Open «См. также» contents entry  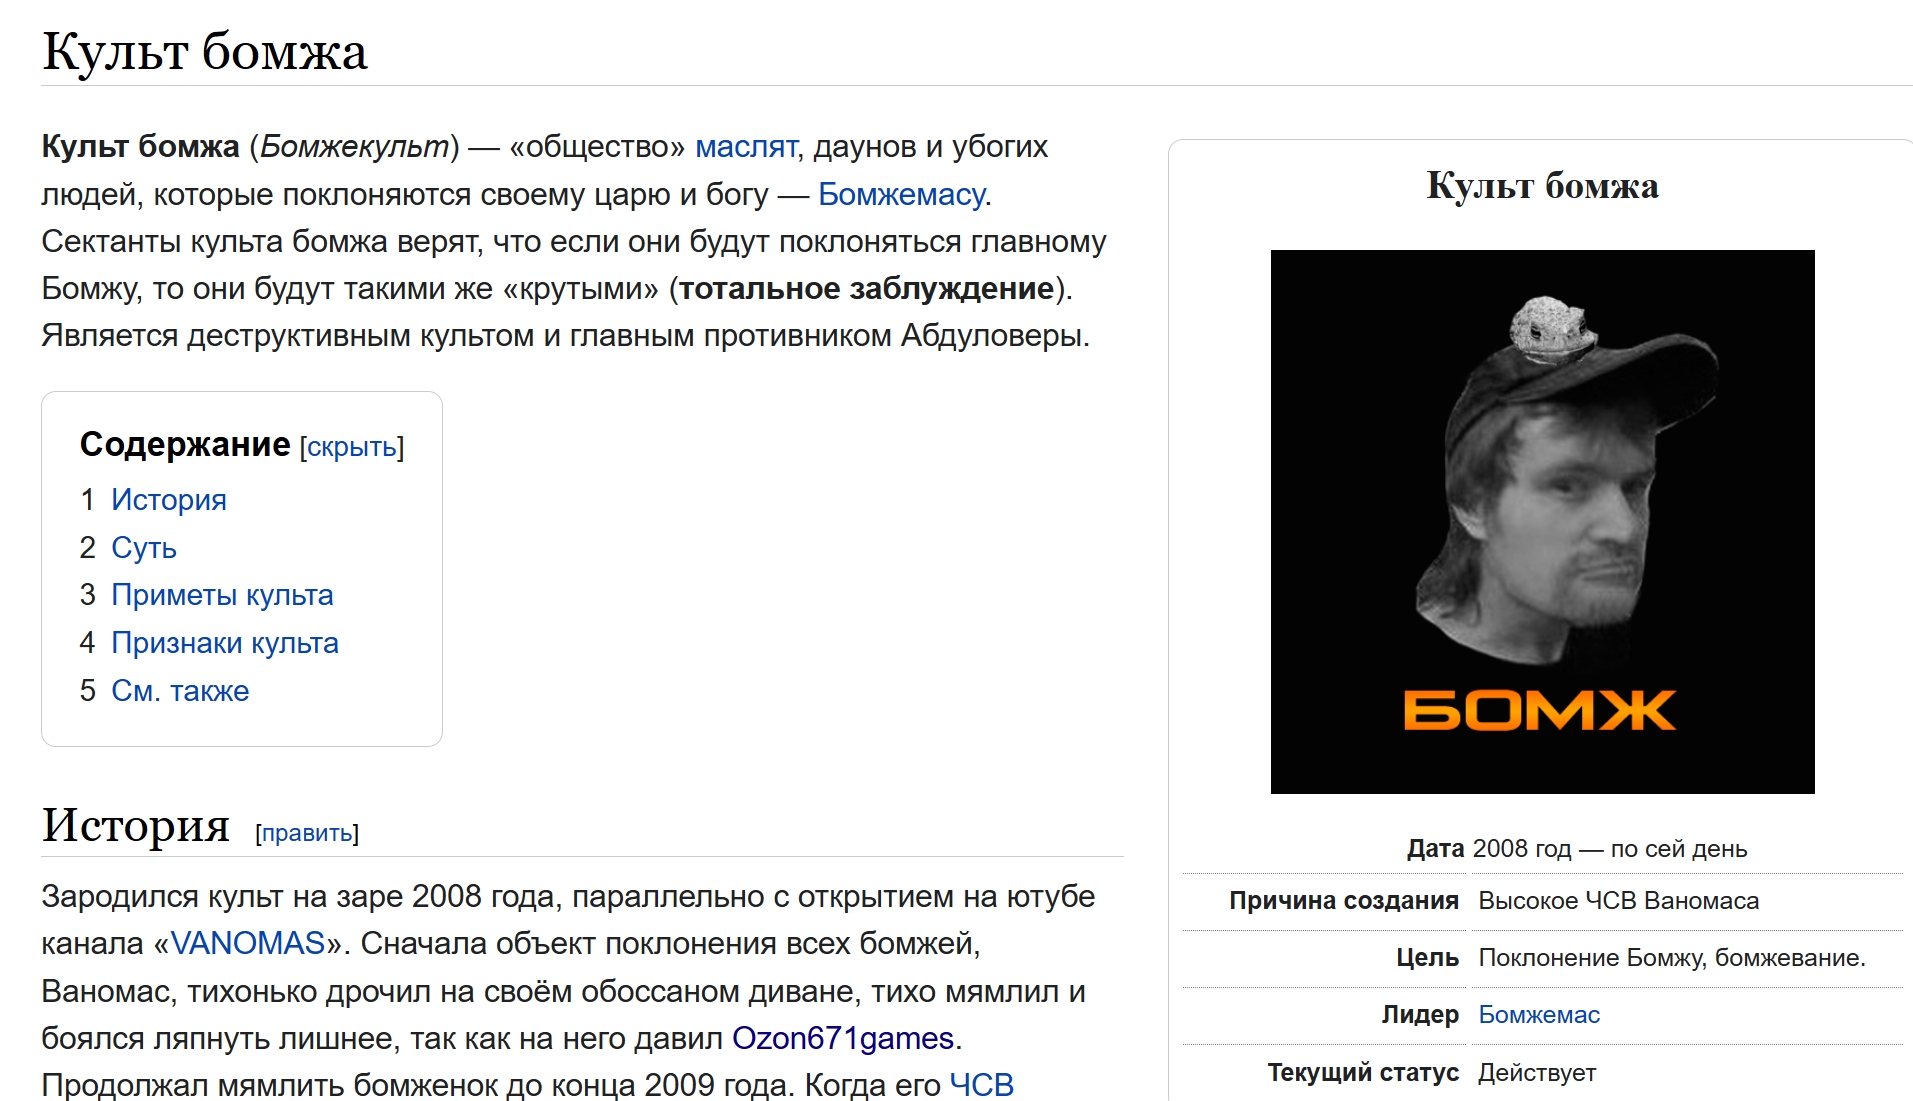180,691
